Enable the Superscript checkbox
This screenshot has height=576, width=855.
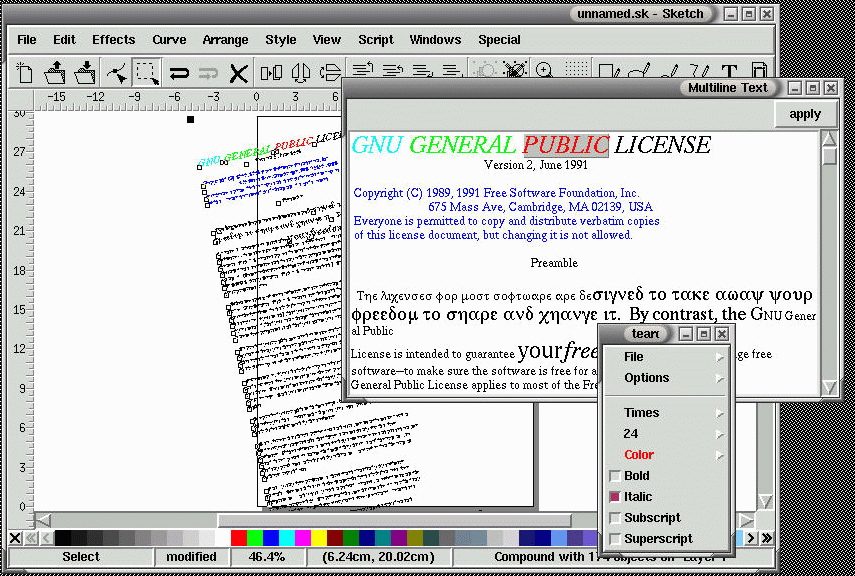coord(615,539)
